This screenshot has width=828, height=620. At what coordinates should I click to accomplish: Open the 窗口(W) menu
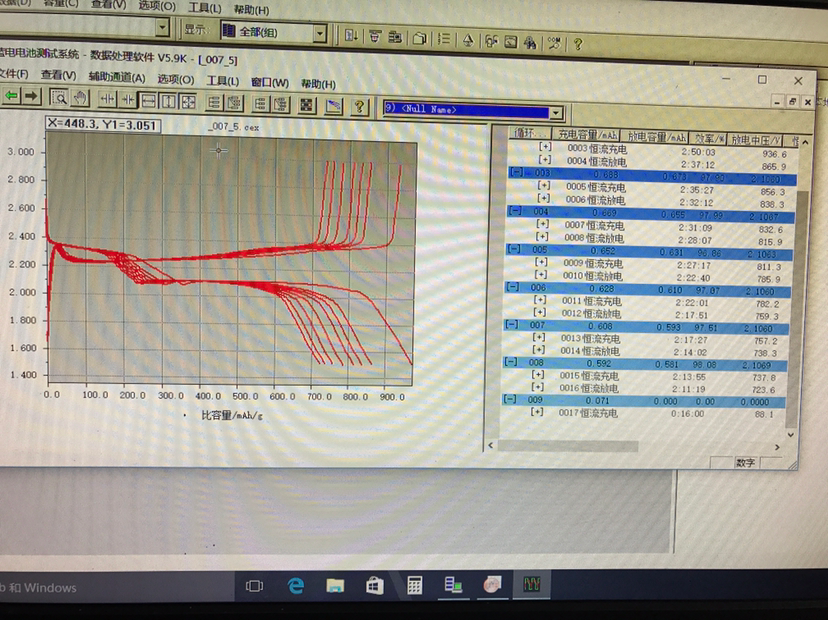[270, 83]
